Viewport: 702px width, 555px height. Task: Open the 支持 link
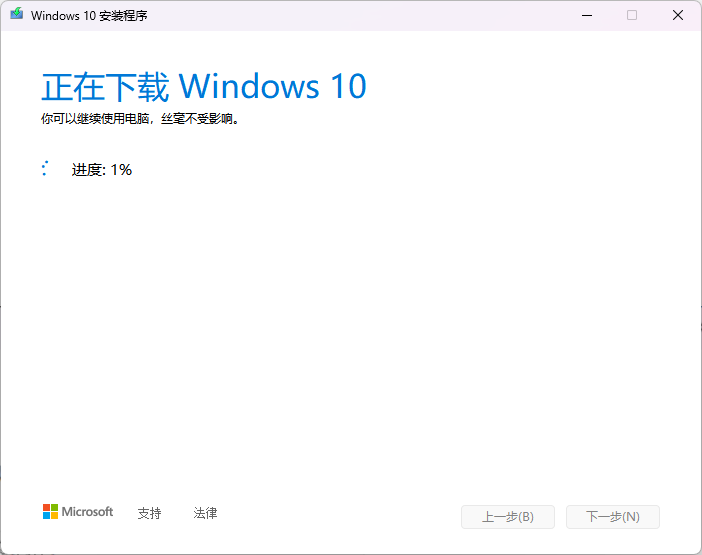[149, 513]
